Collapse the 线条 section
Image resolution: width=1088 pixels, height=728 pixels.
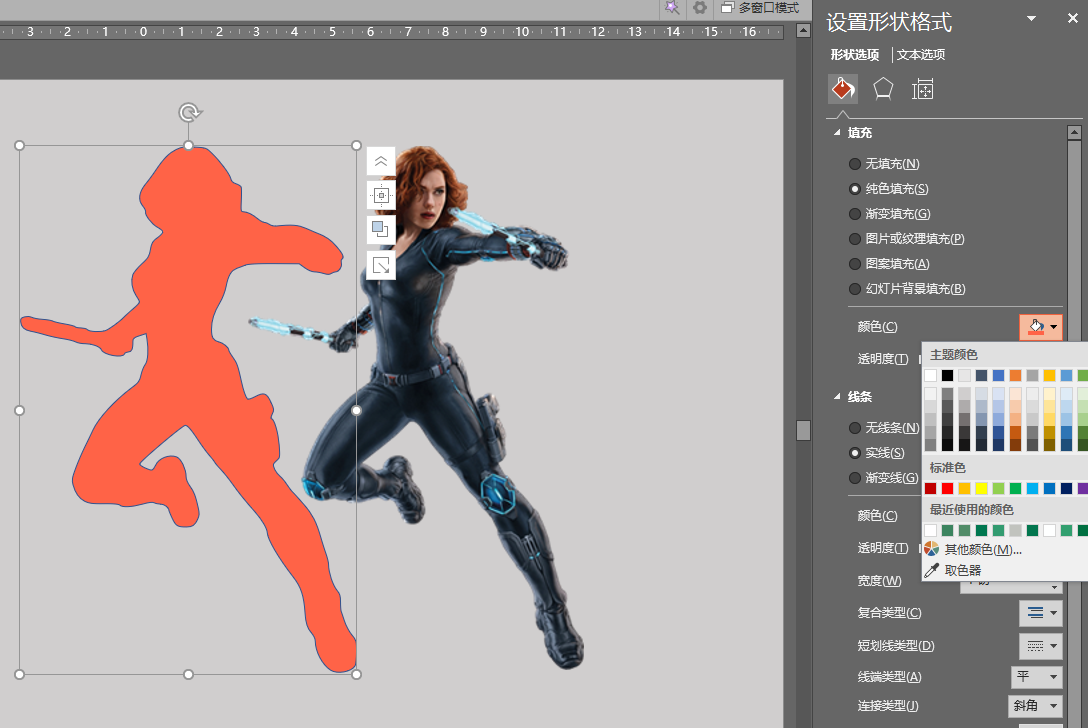click(837, 396)
